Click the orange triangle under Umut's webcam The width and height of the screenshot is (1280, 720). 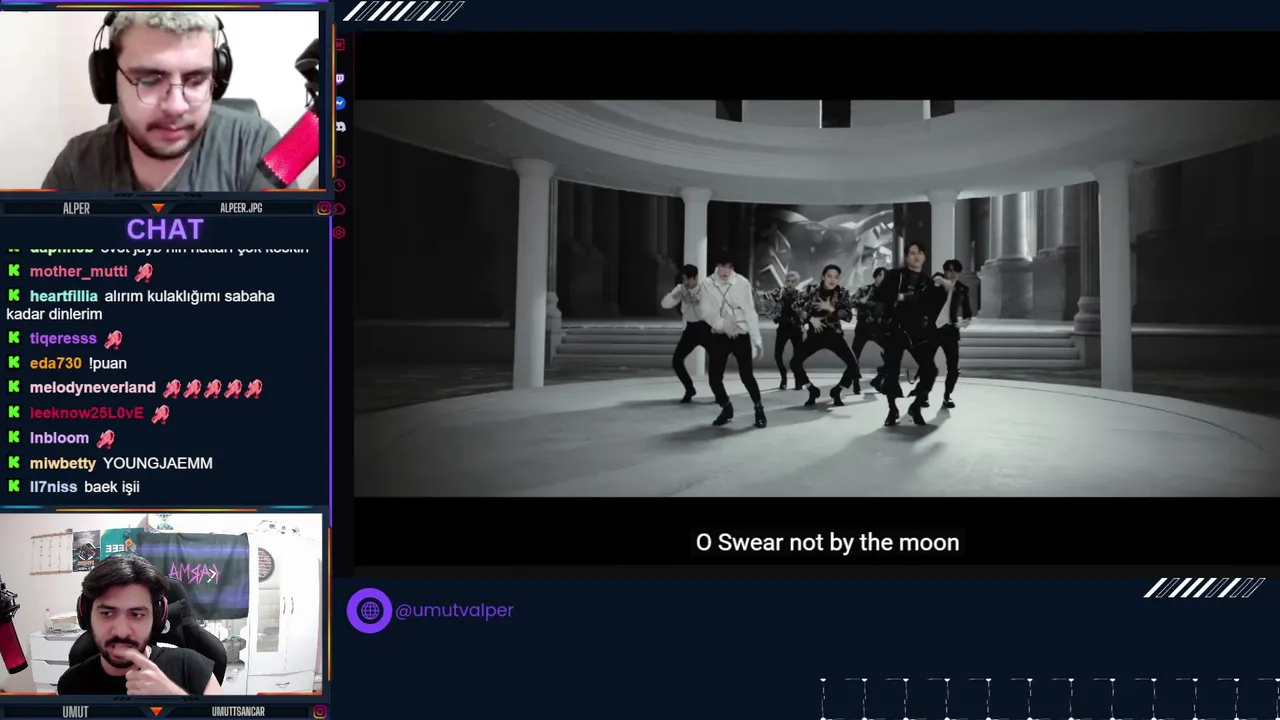[x=157, y=711]
